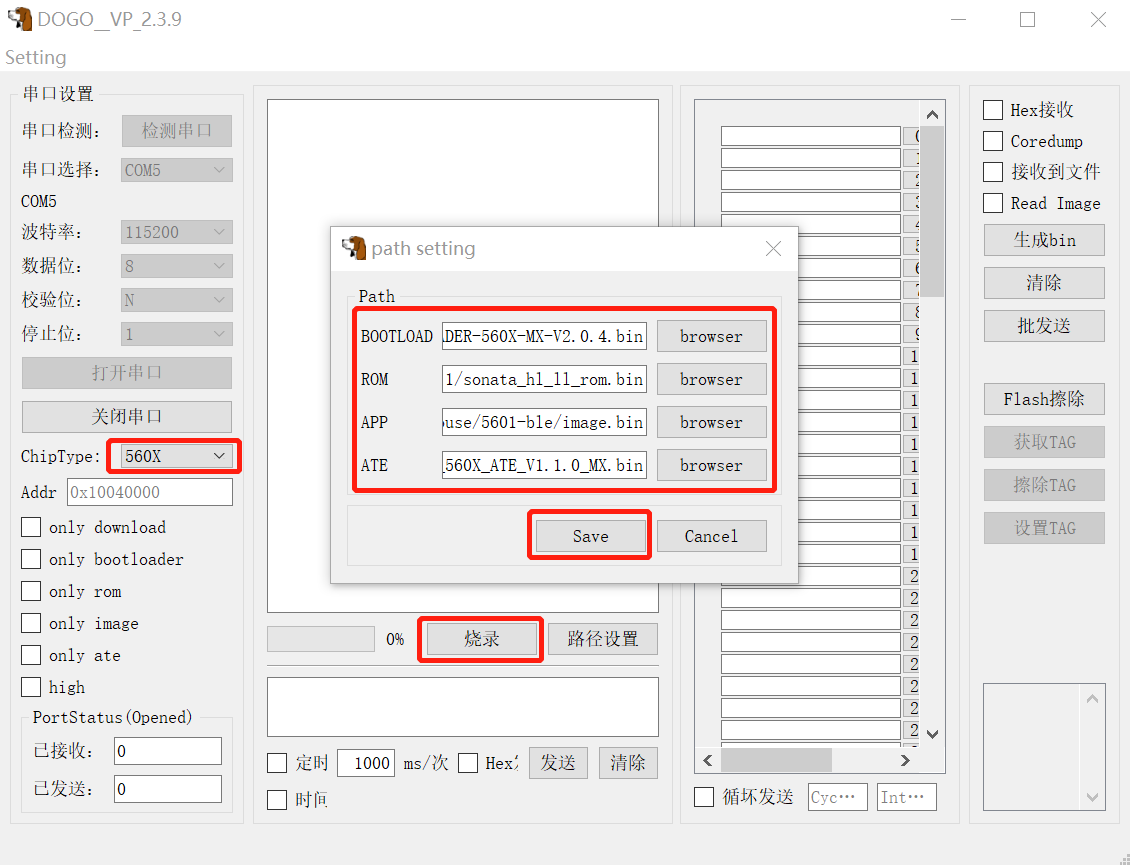The width and height of the screenshot is (1130, 865).
Task: Click the ATE path field
Action: (x=544, y=466)
